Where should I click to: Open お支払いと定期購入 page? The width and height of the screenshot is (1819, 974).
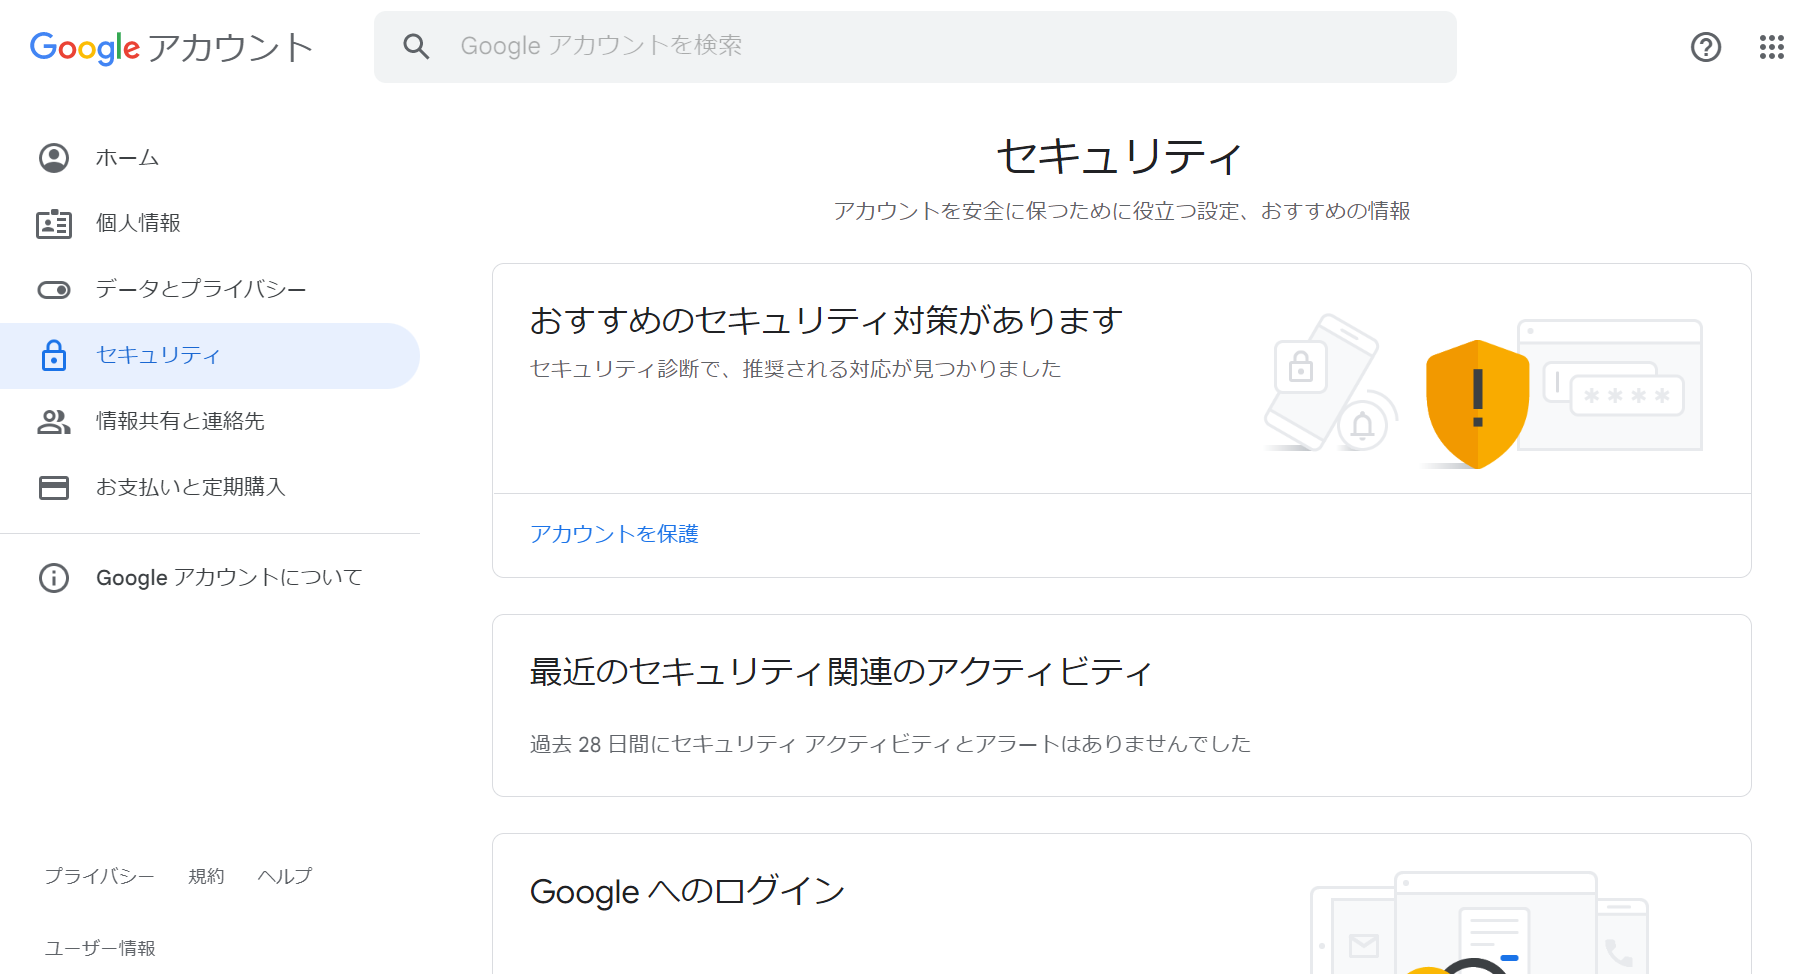coord(191,487)
